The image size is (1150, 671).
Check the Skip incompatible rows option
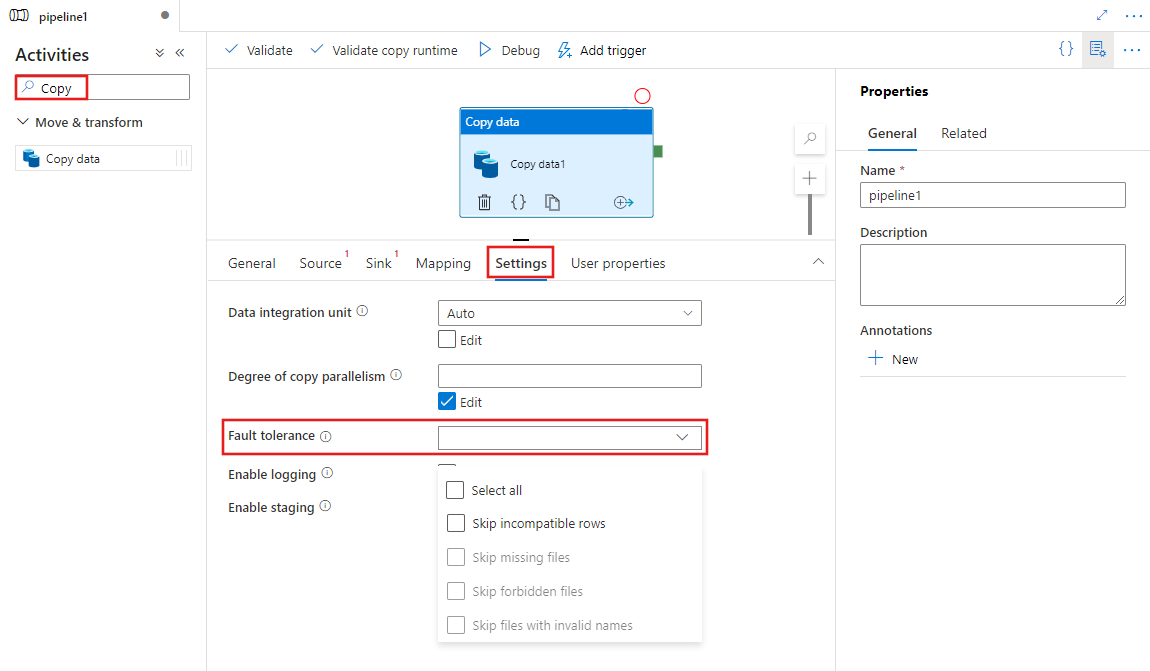(456, 523)
